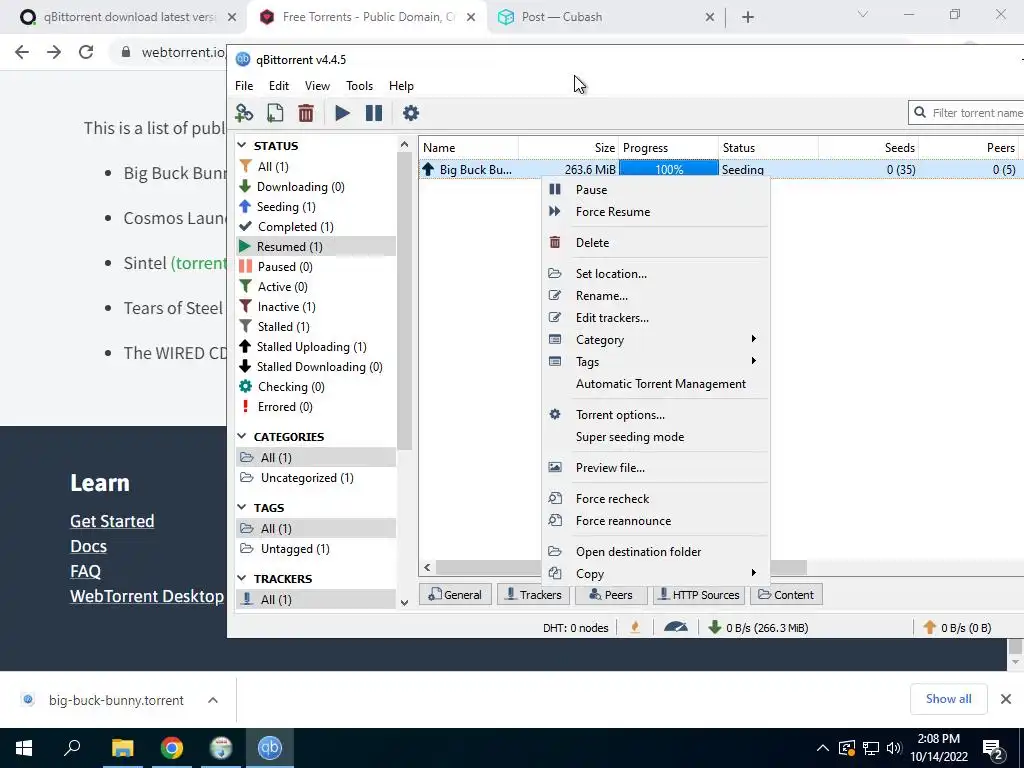Click Add torrent link toolbar icon
Image resolution: width=1024 pixels, height=768 pixels.
(244, 113)
